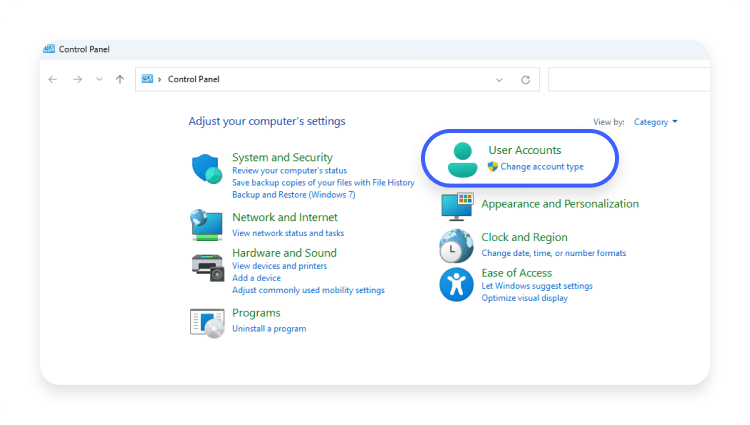Click Change account type link
This screenshot has height=425, width=750.
[542, 167]
